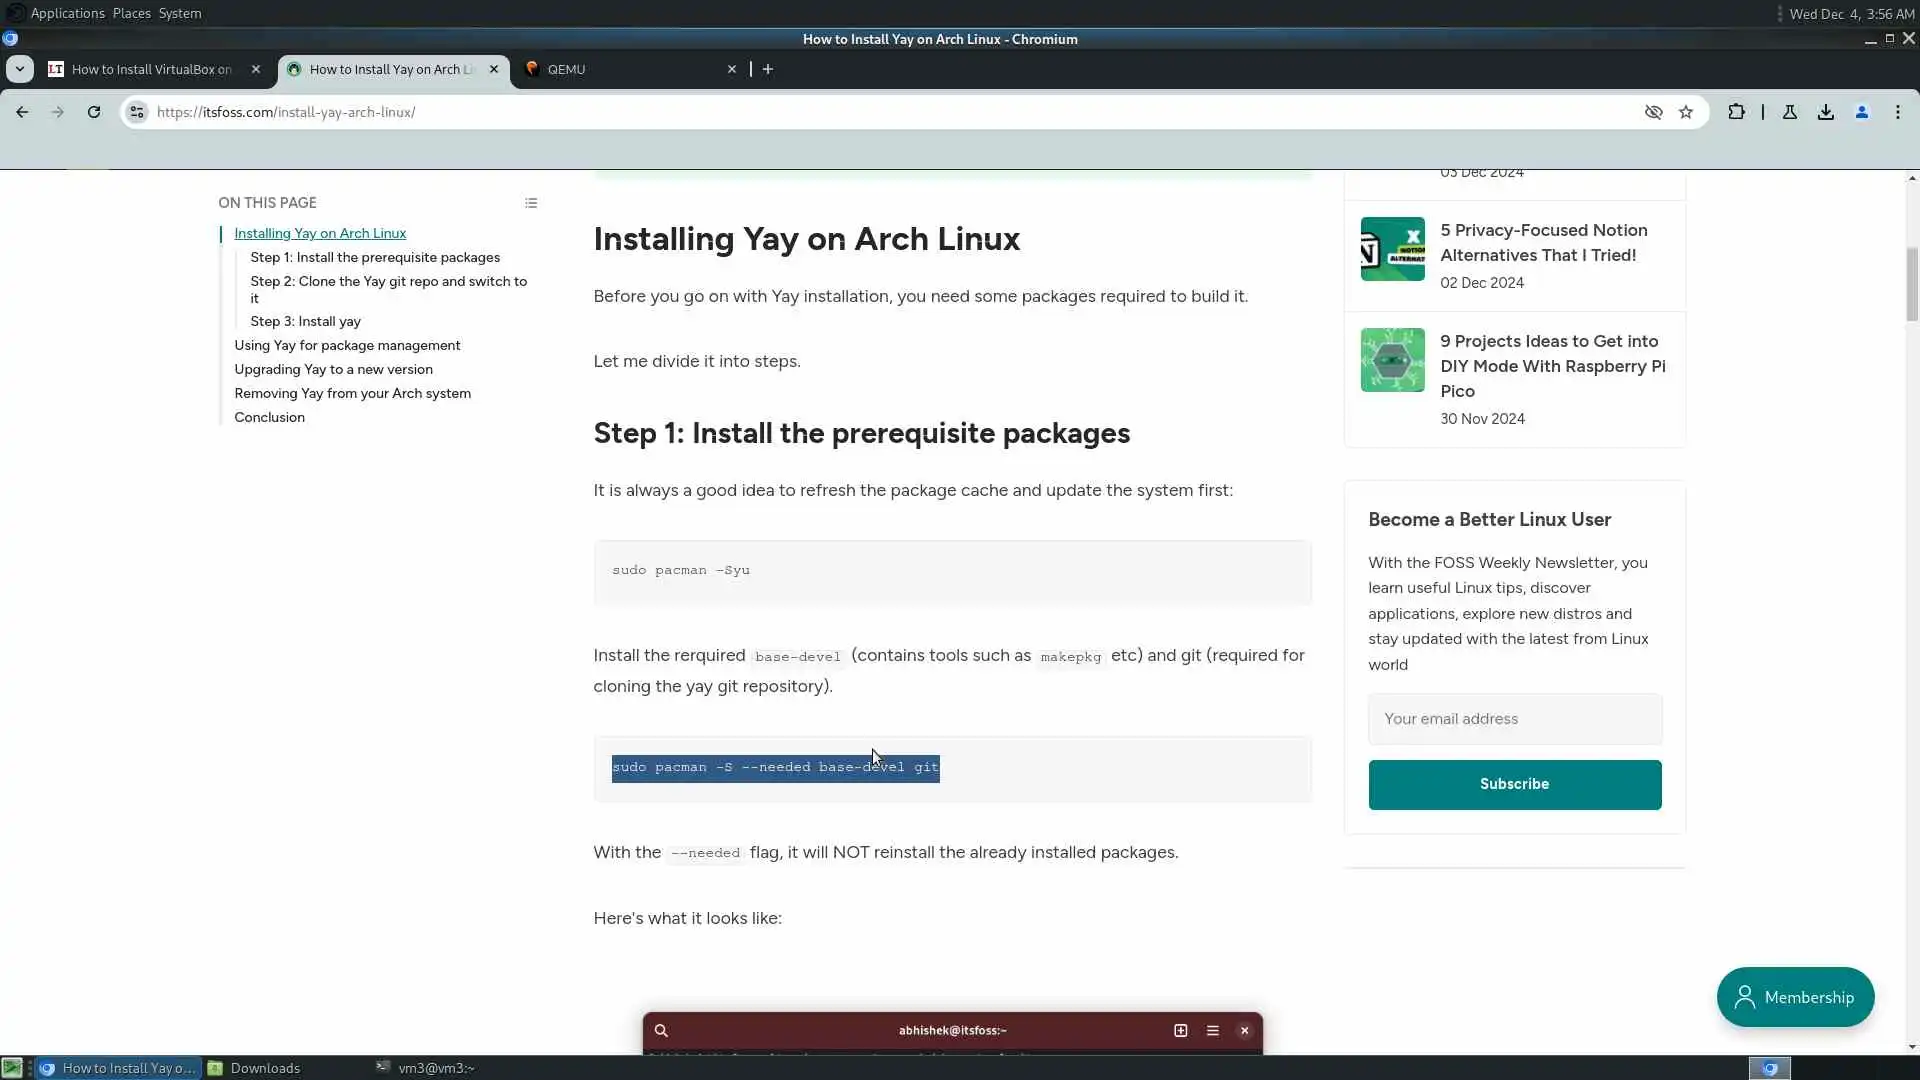Click the page vertical scrollbar thumb
This screenshot has width=1920, height=1080.
(x=1912, y=285)
